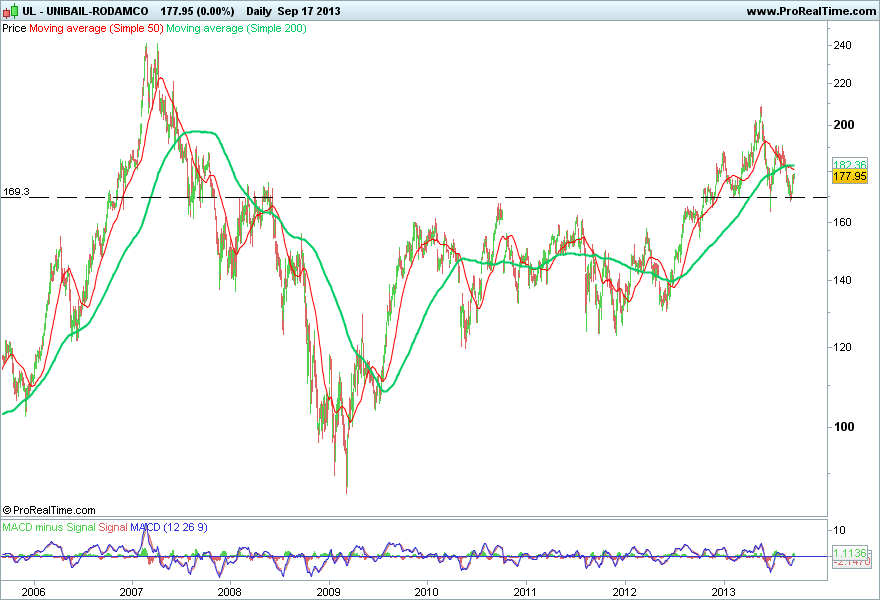Click the 169.3 horizontal line label
880x600 pixels.
click(16, 191)
